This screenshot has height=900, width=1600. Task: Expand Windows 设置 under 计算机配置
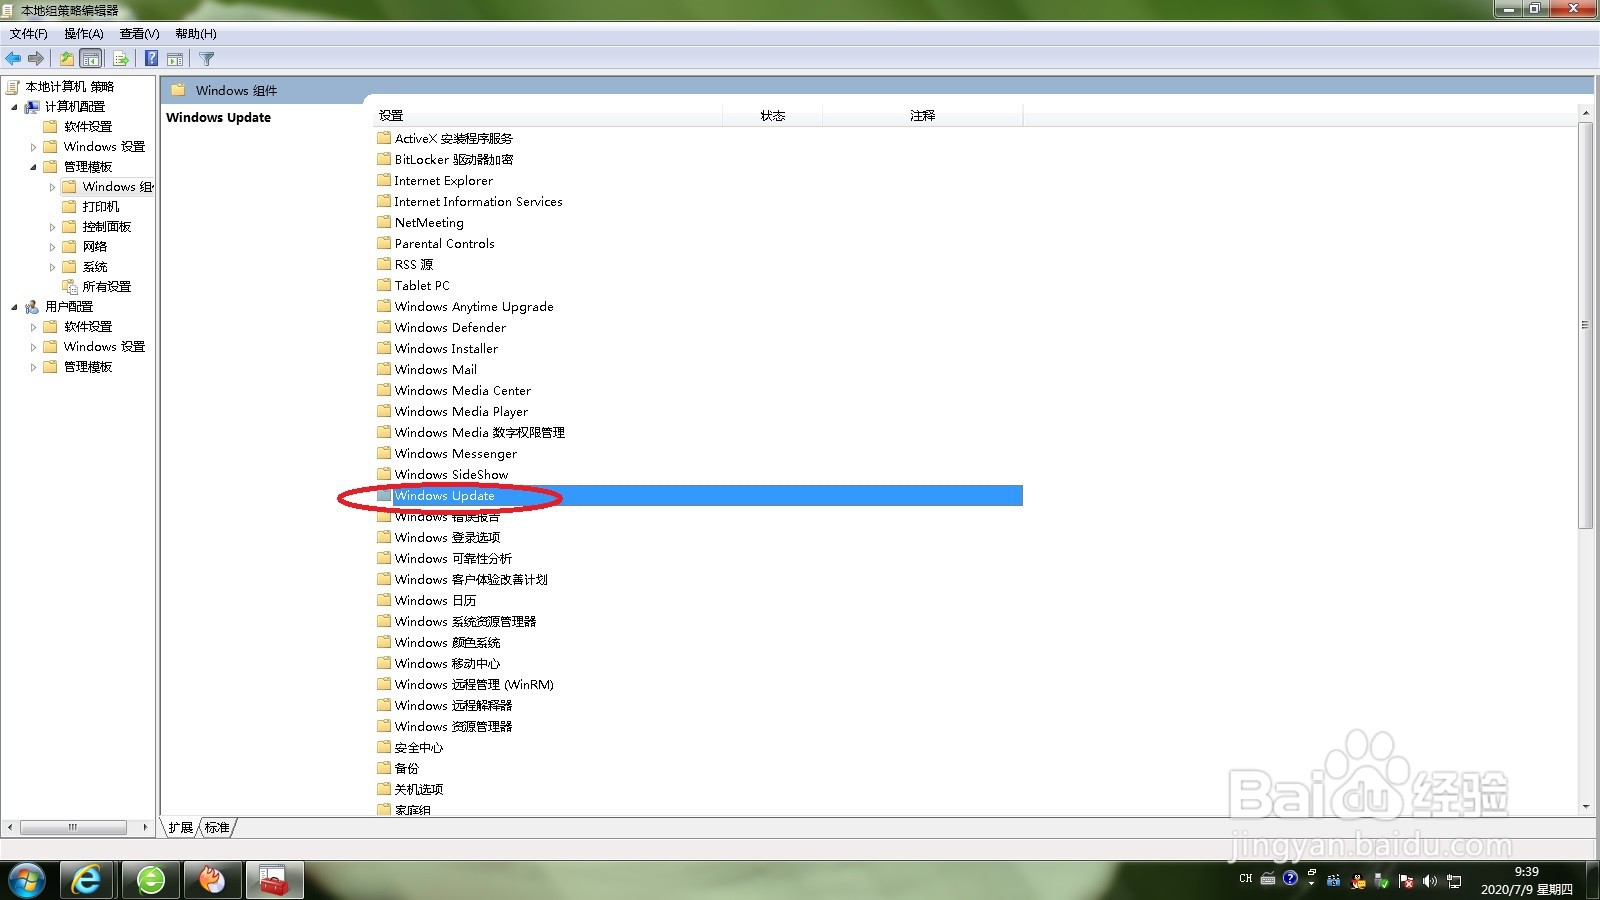pos(33,147)
